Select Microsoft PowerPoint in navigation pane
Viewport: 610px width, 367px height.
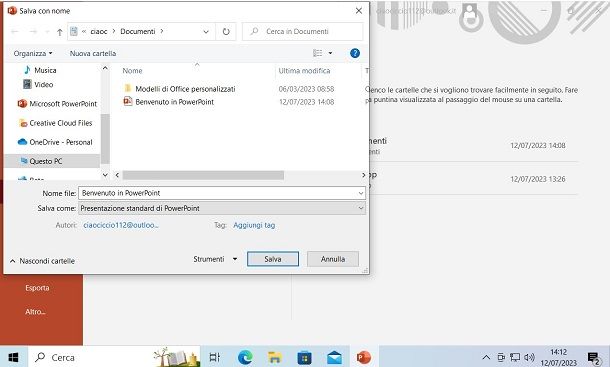(x=57, y=104)
